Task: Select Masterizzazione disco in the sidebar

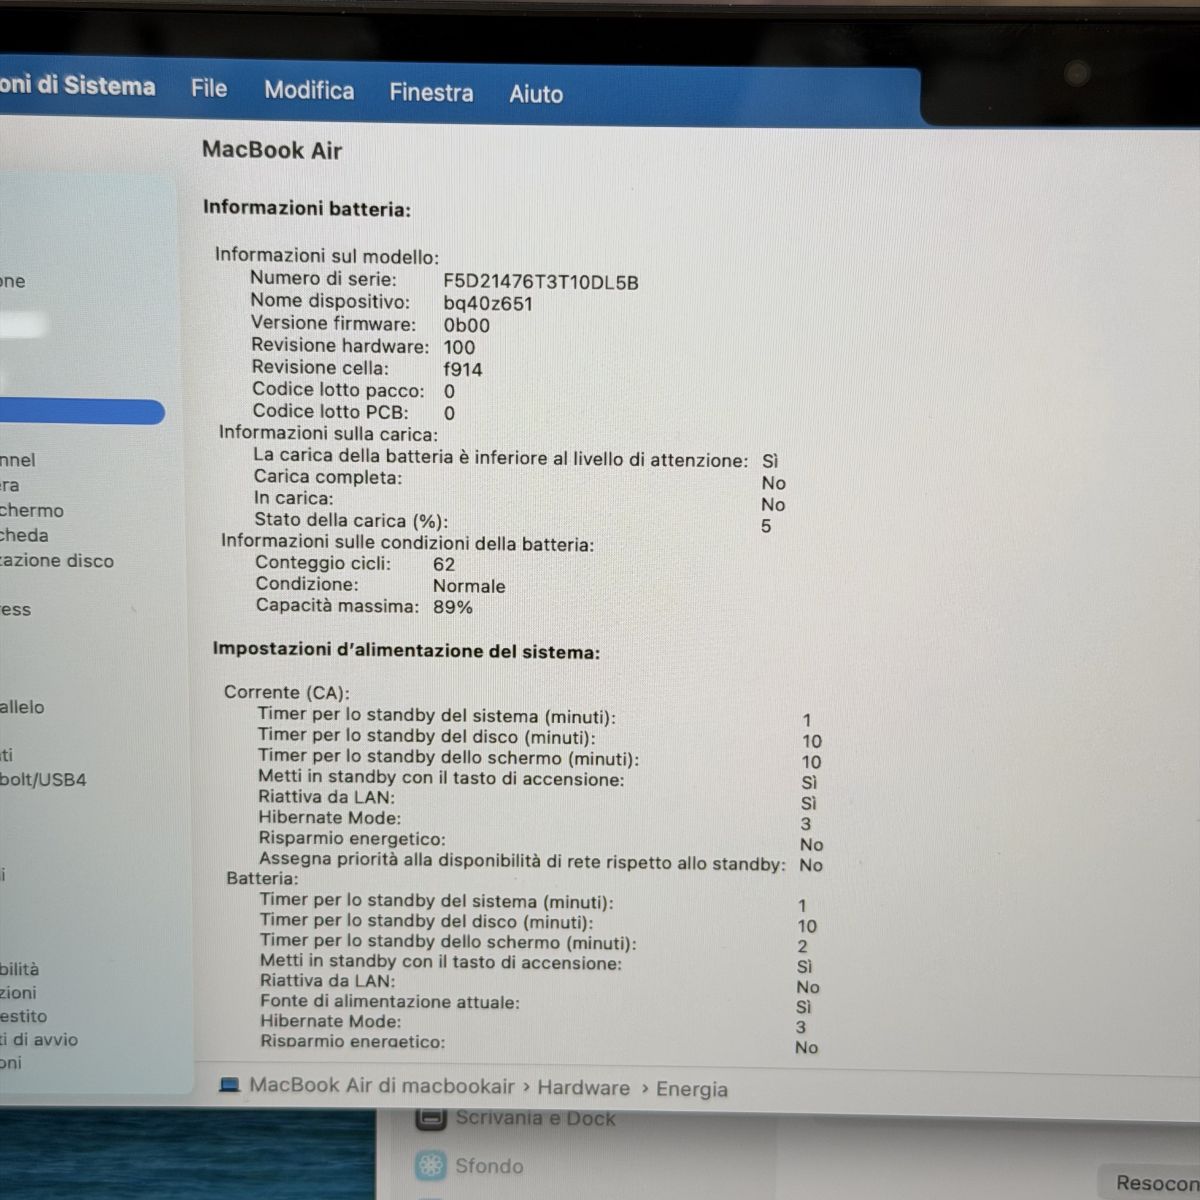Action: click(x=57, y=561)
